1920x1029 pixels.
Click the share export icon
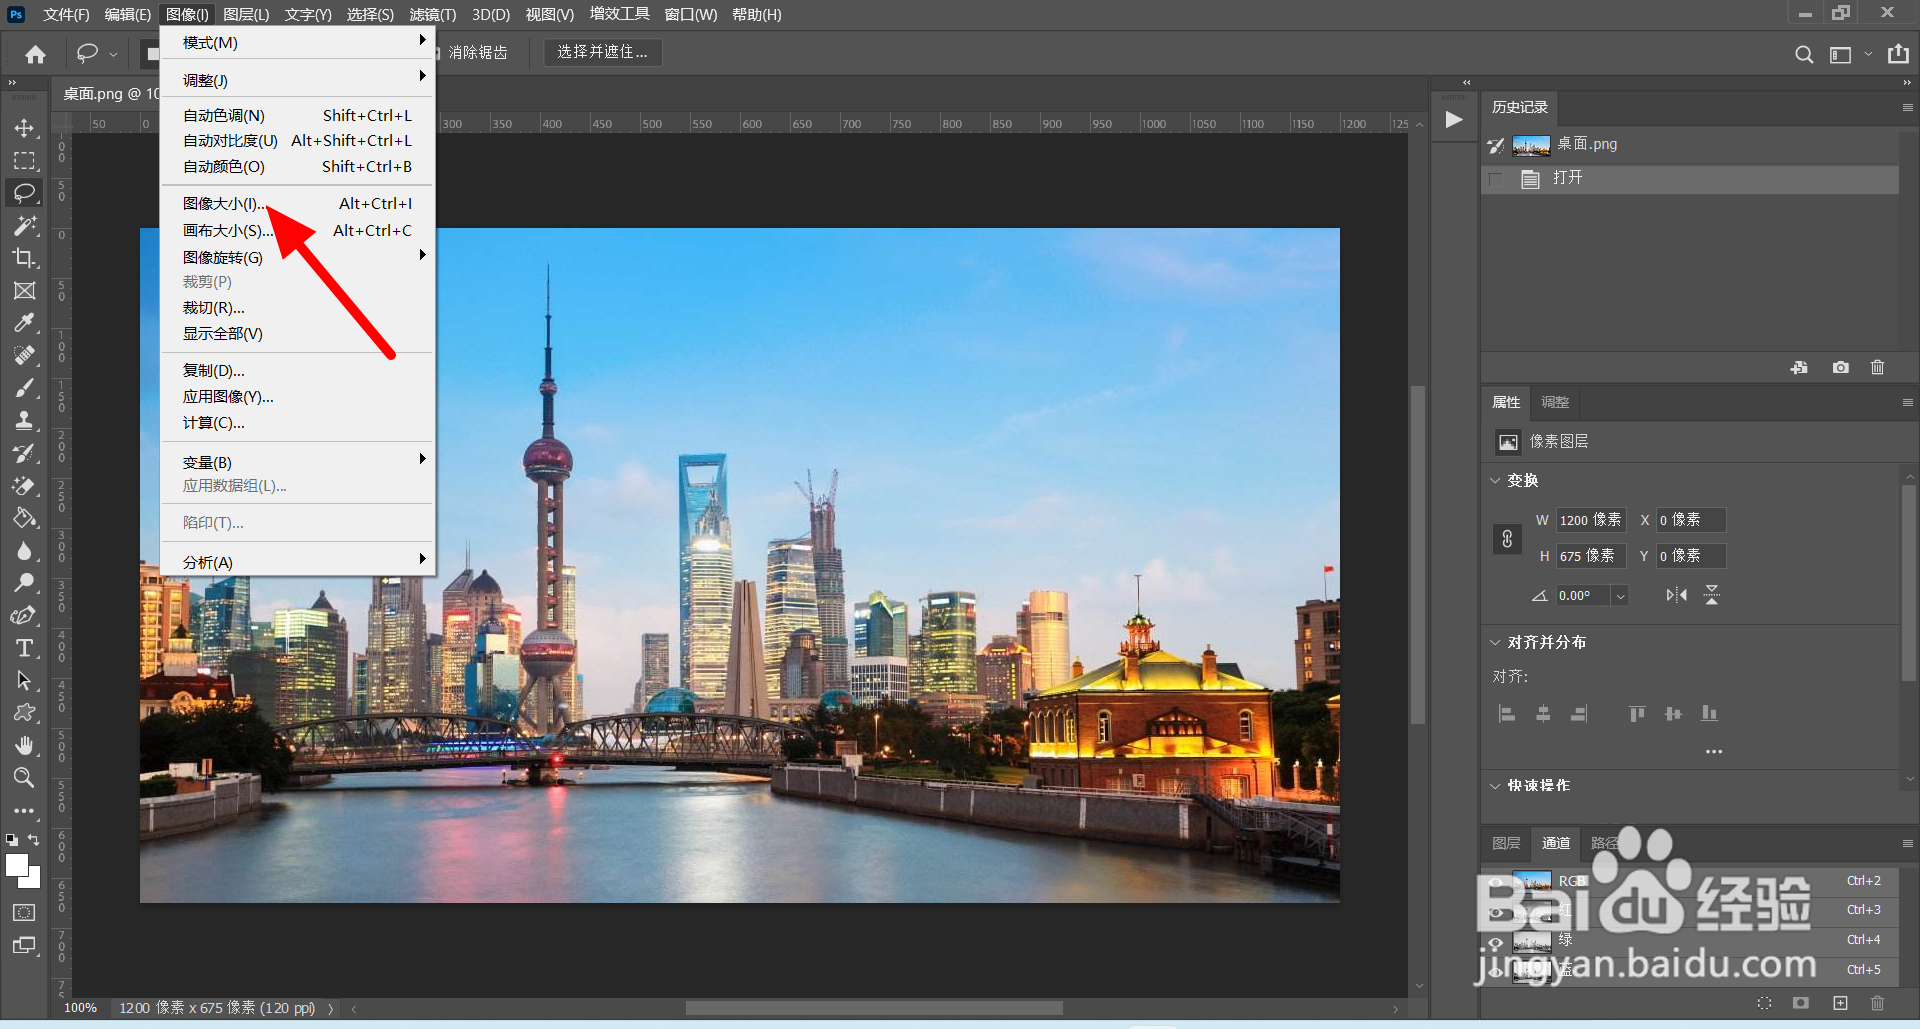tap(1898, 54)
